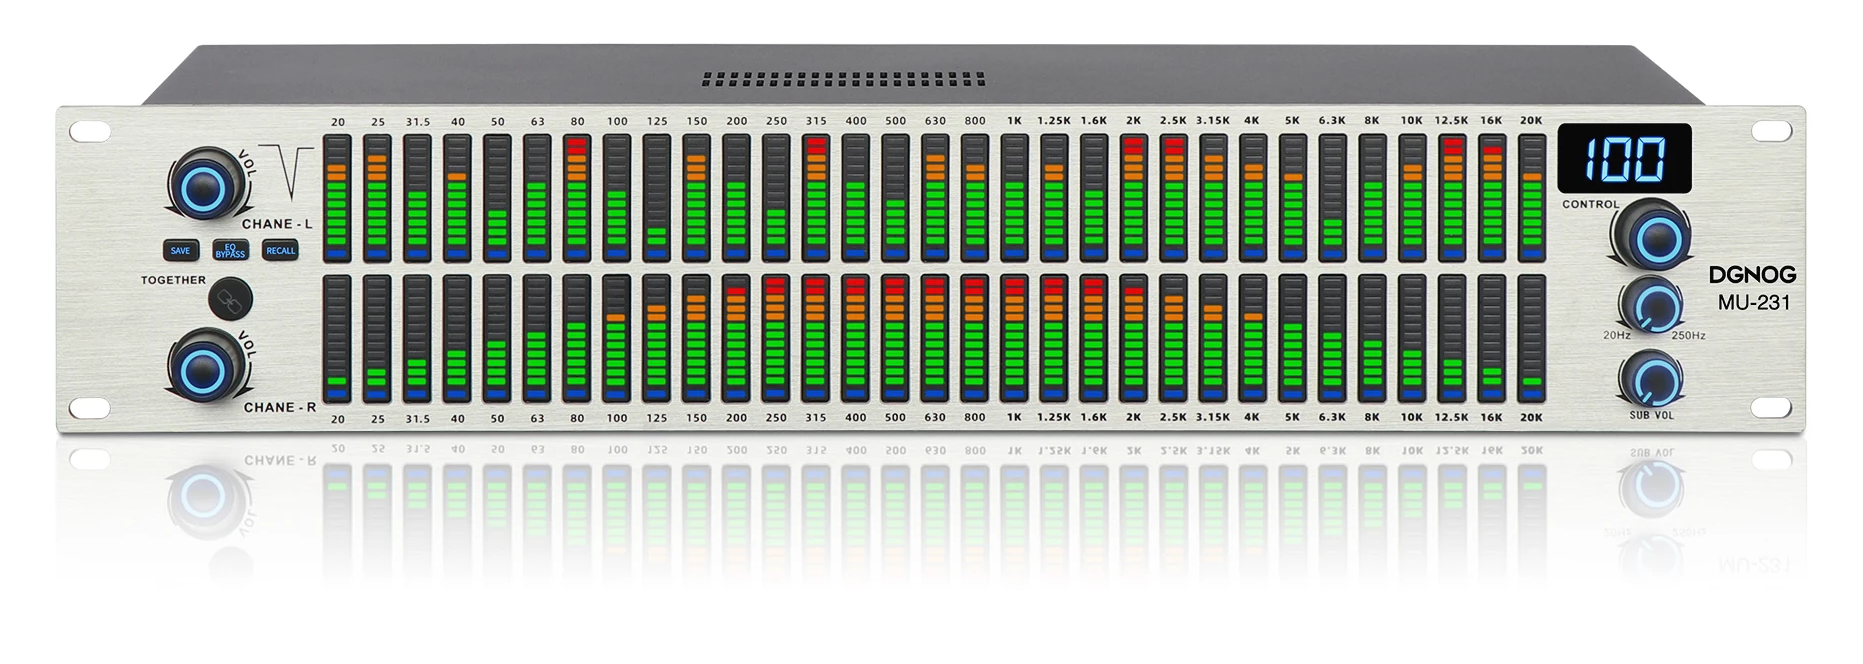Hit the RECALL button
Viewport: 1863px width, 664px height.
280,251
